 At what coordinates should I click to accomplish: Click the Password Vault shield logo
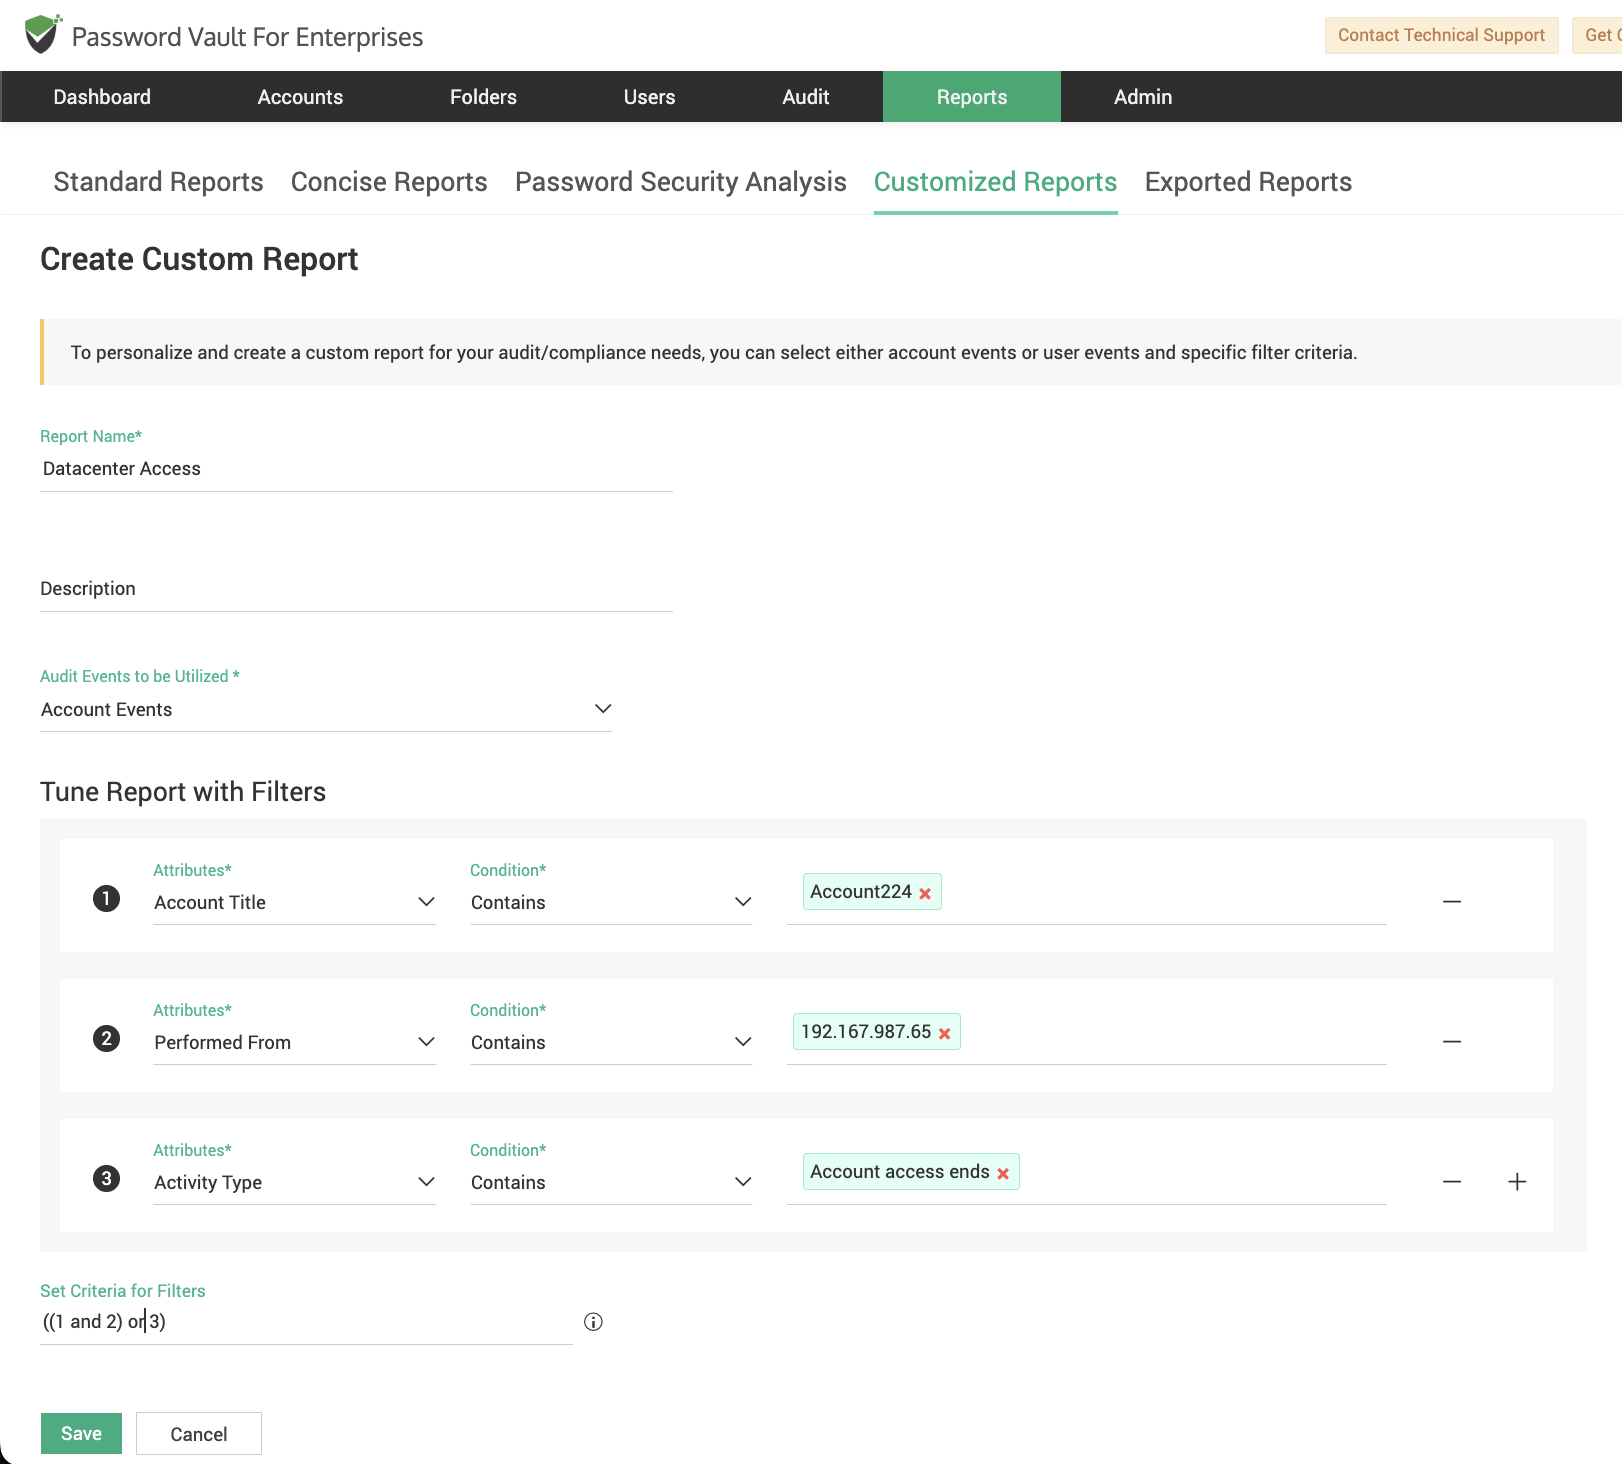point(42,35)
